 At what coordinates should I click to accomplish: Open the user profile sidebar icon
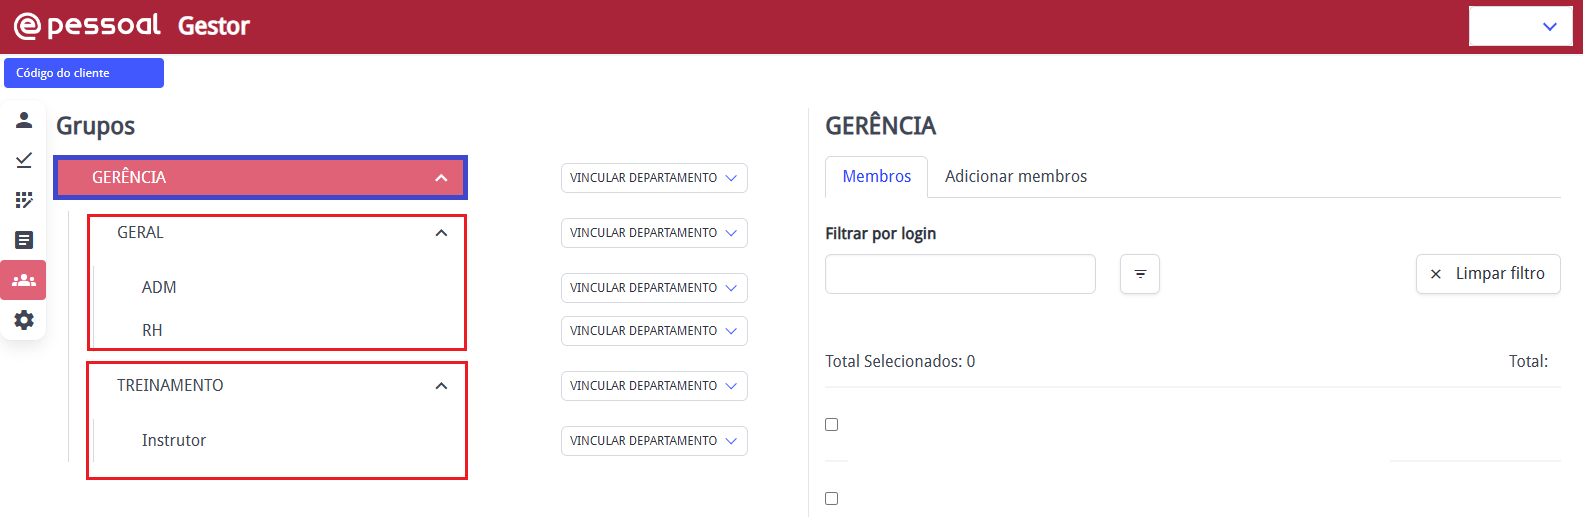[24, 120]
